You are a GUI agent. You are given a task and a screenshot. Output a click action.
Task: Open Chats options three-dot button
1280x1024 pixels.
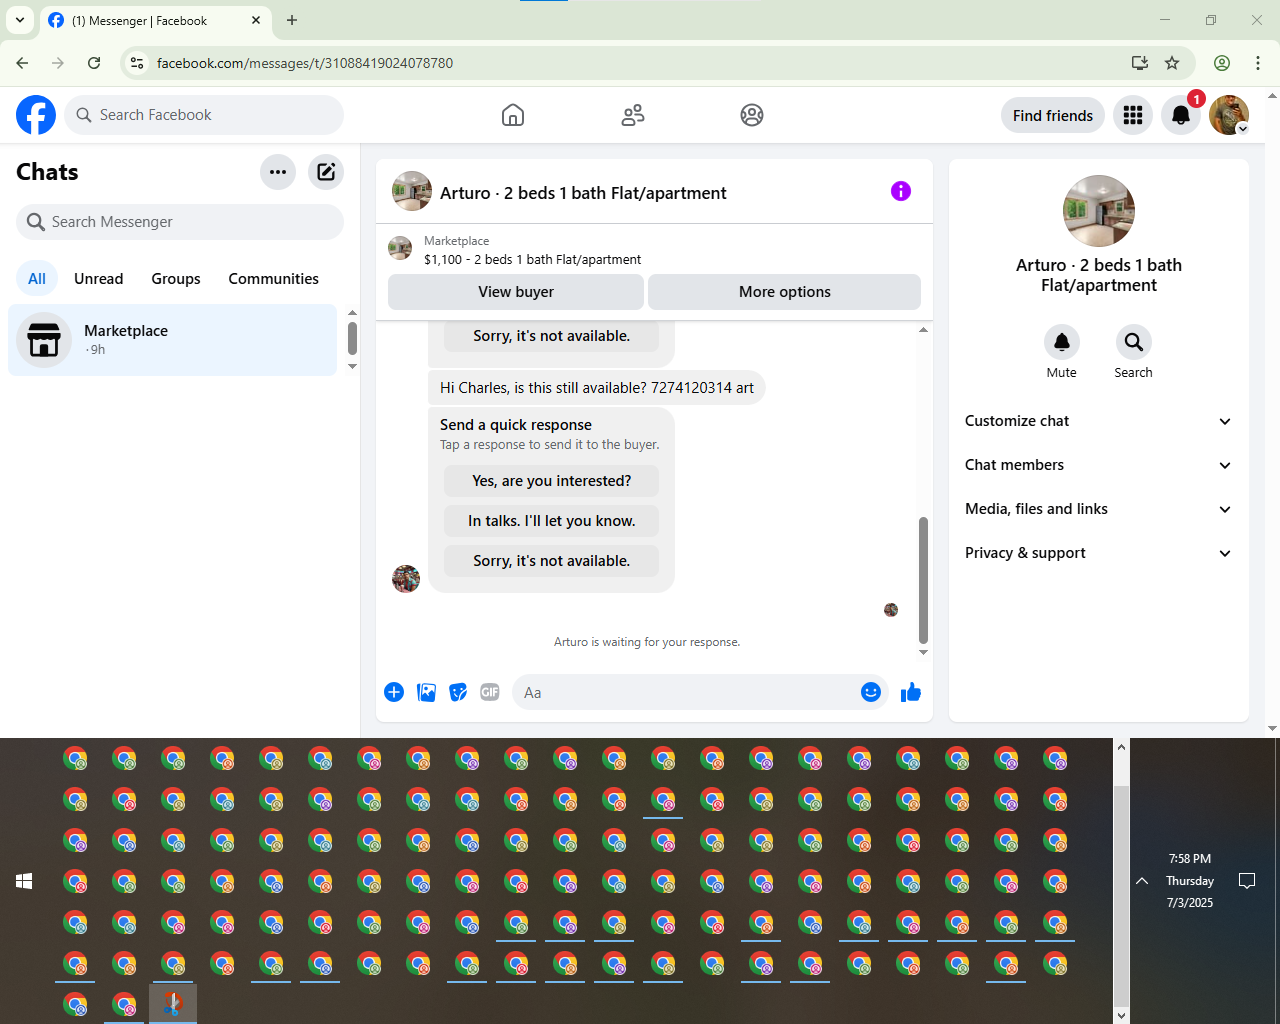pyautogui.click(x=278, y=172)
